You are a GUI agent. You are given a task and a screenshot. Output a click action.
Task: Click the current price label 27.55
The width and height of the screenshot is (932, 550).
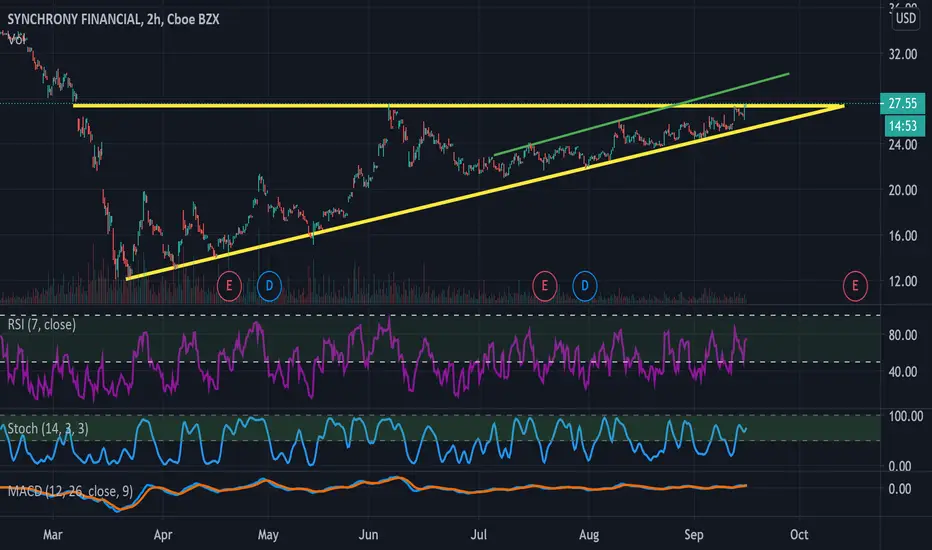pos(902,103)
